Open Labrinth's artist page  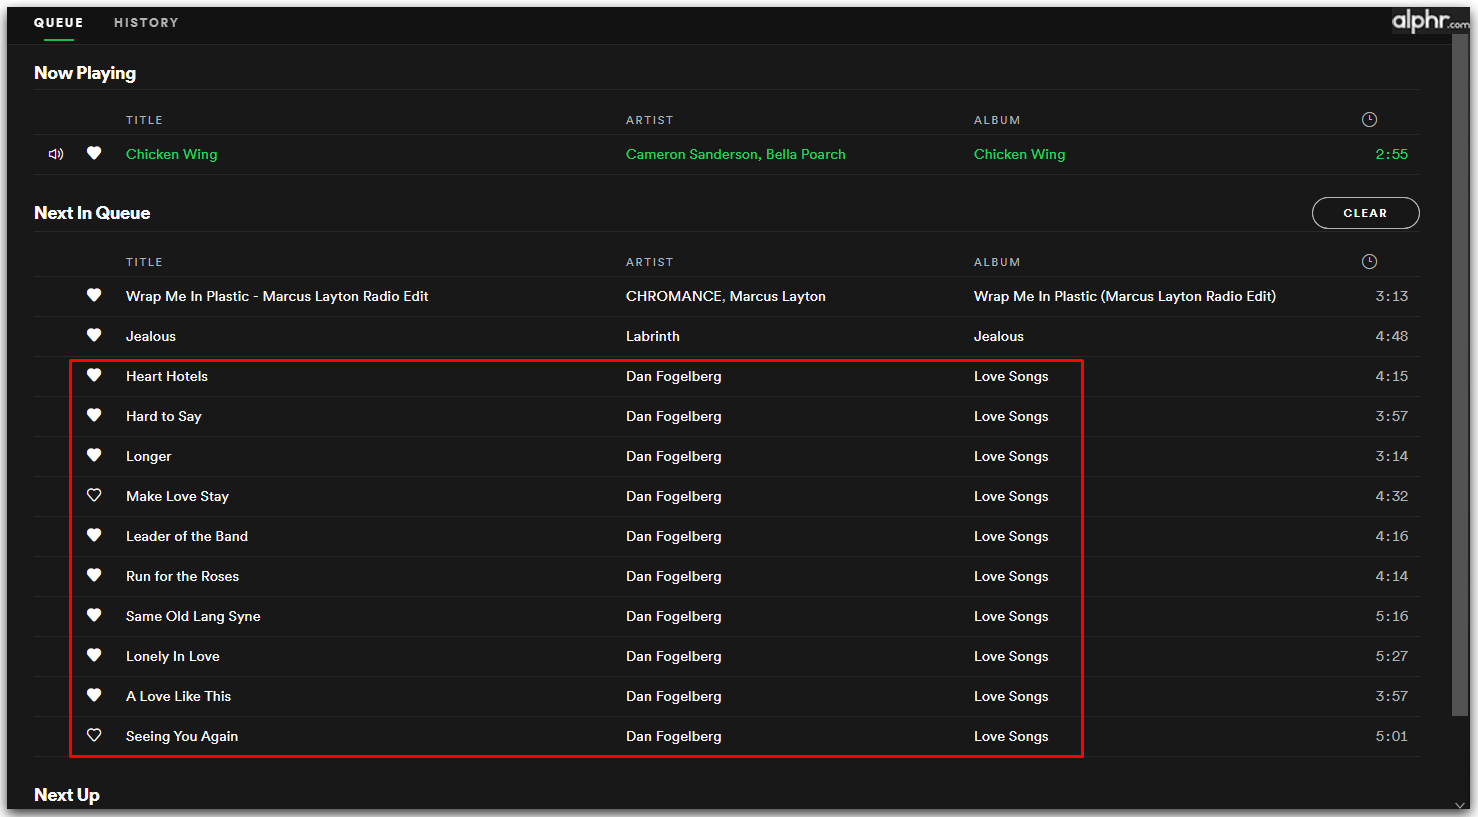tap(652, 335)
